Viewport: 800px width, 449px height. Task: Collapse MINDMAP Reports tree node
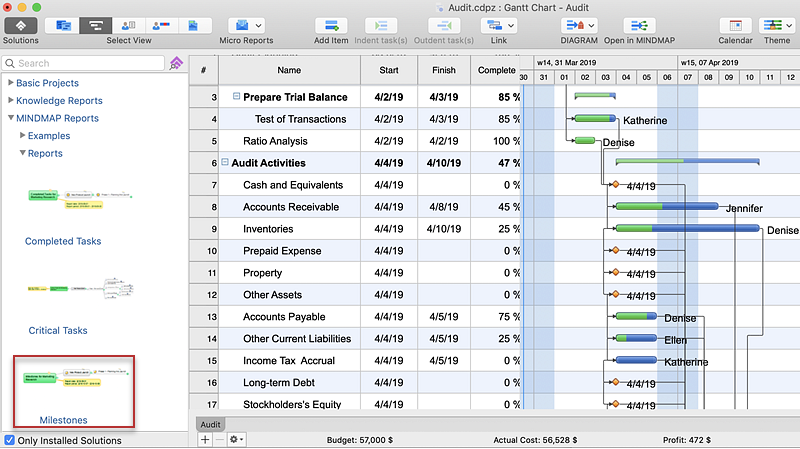pos(11,118)
